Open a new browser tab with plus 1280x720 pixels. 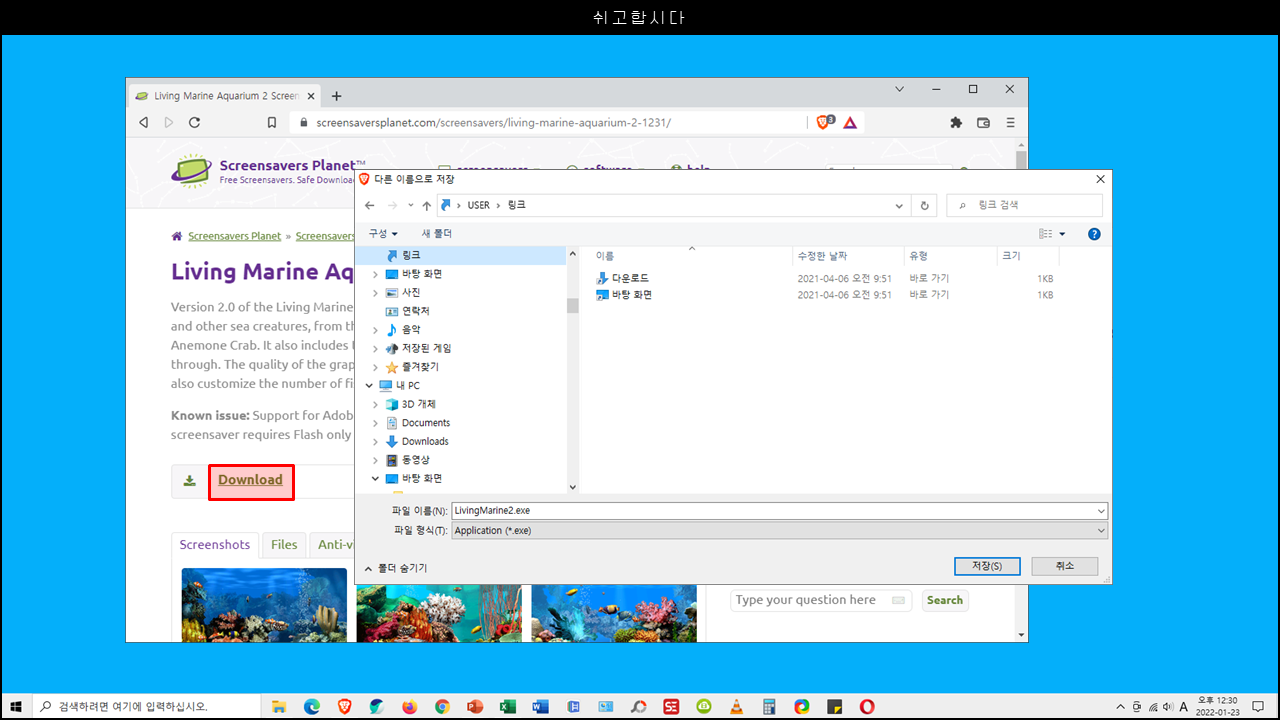pyautogui.click(x=337, y=96)
